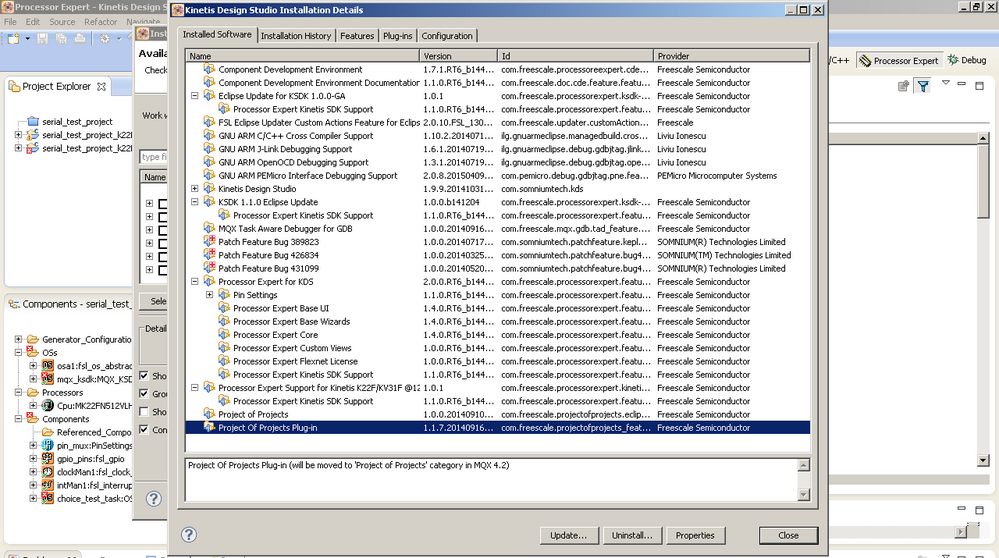Click the osa1:fsl_os_abstraction component icon

48,366
